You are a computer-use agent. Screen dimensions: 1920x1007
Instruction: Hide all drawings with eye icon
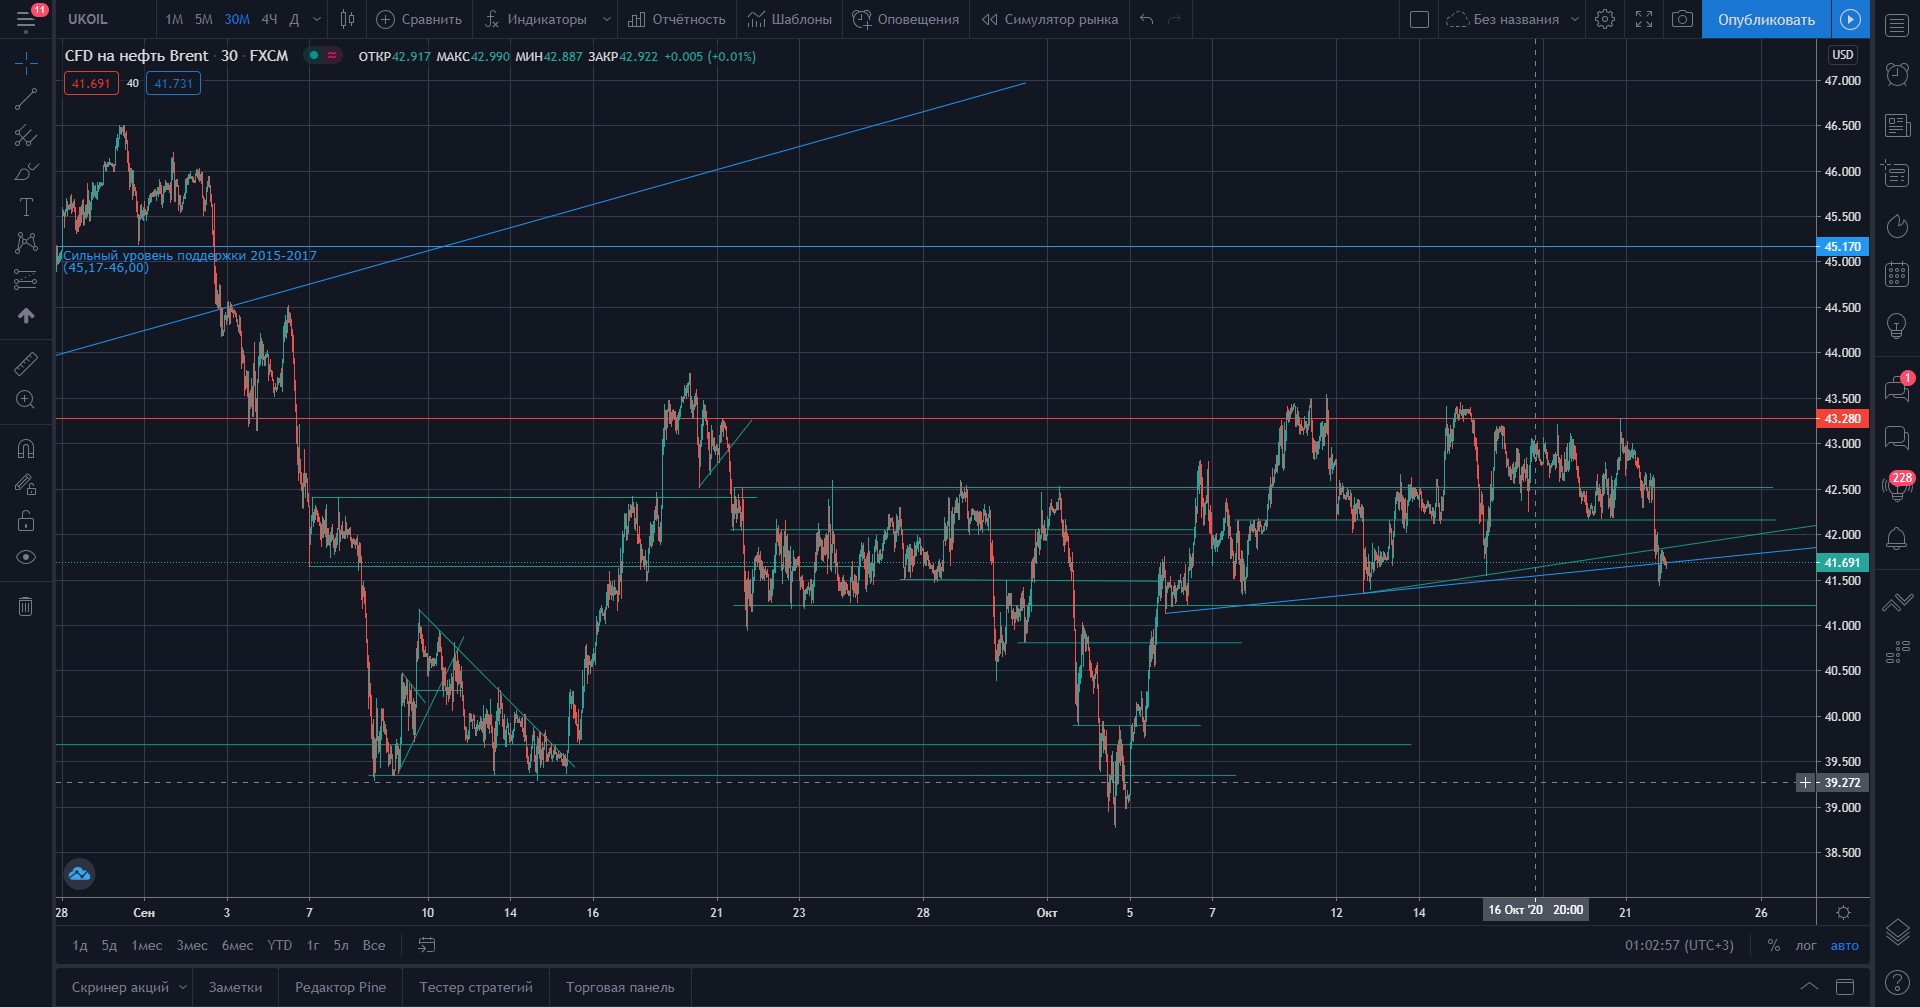pyautogui.click(x=26, y=557)
